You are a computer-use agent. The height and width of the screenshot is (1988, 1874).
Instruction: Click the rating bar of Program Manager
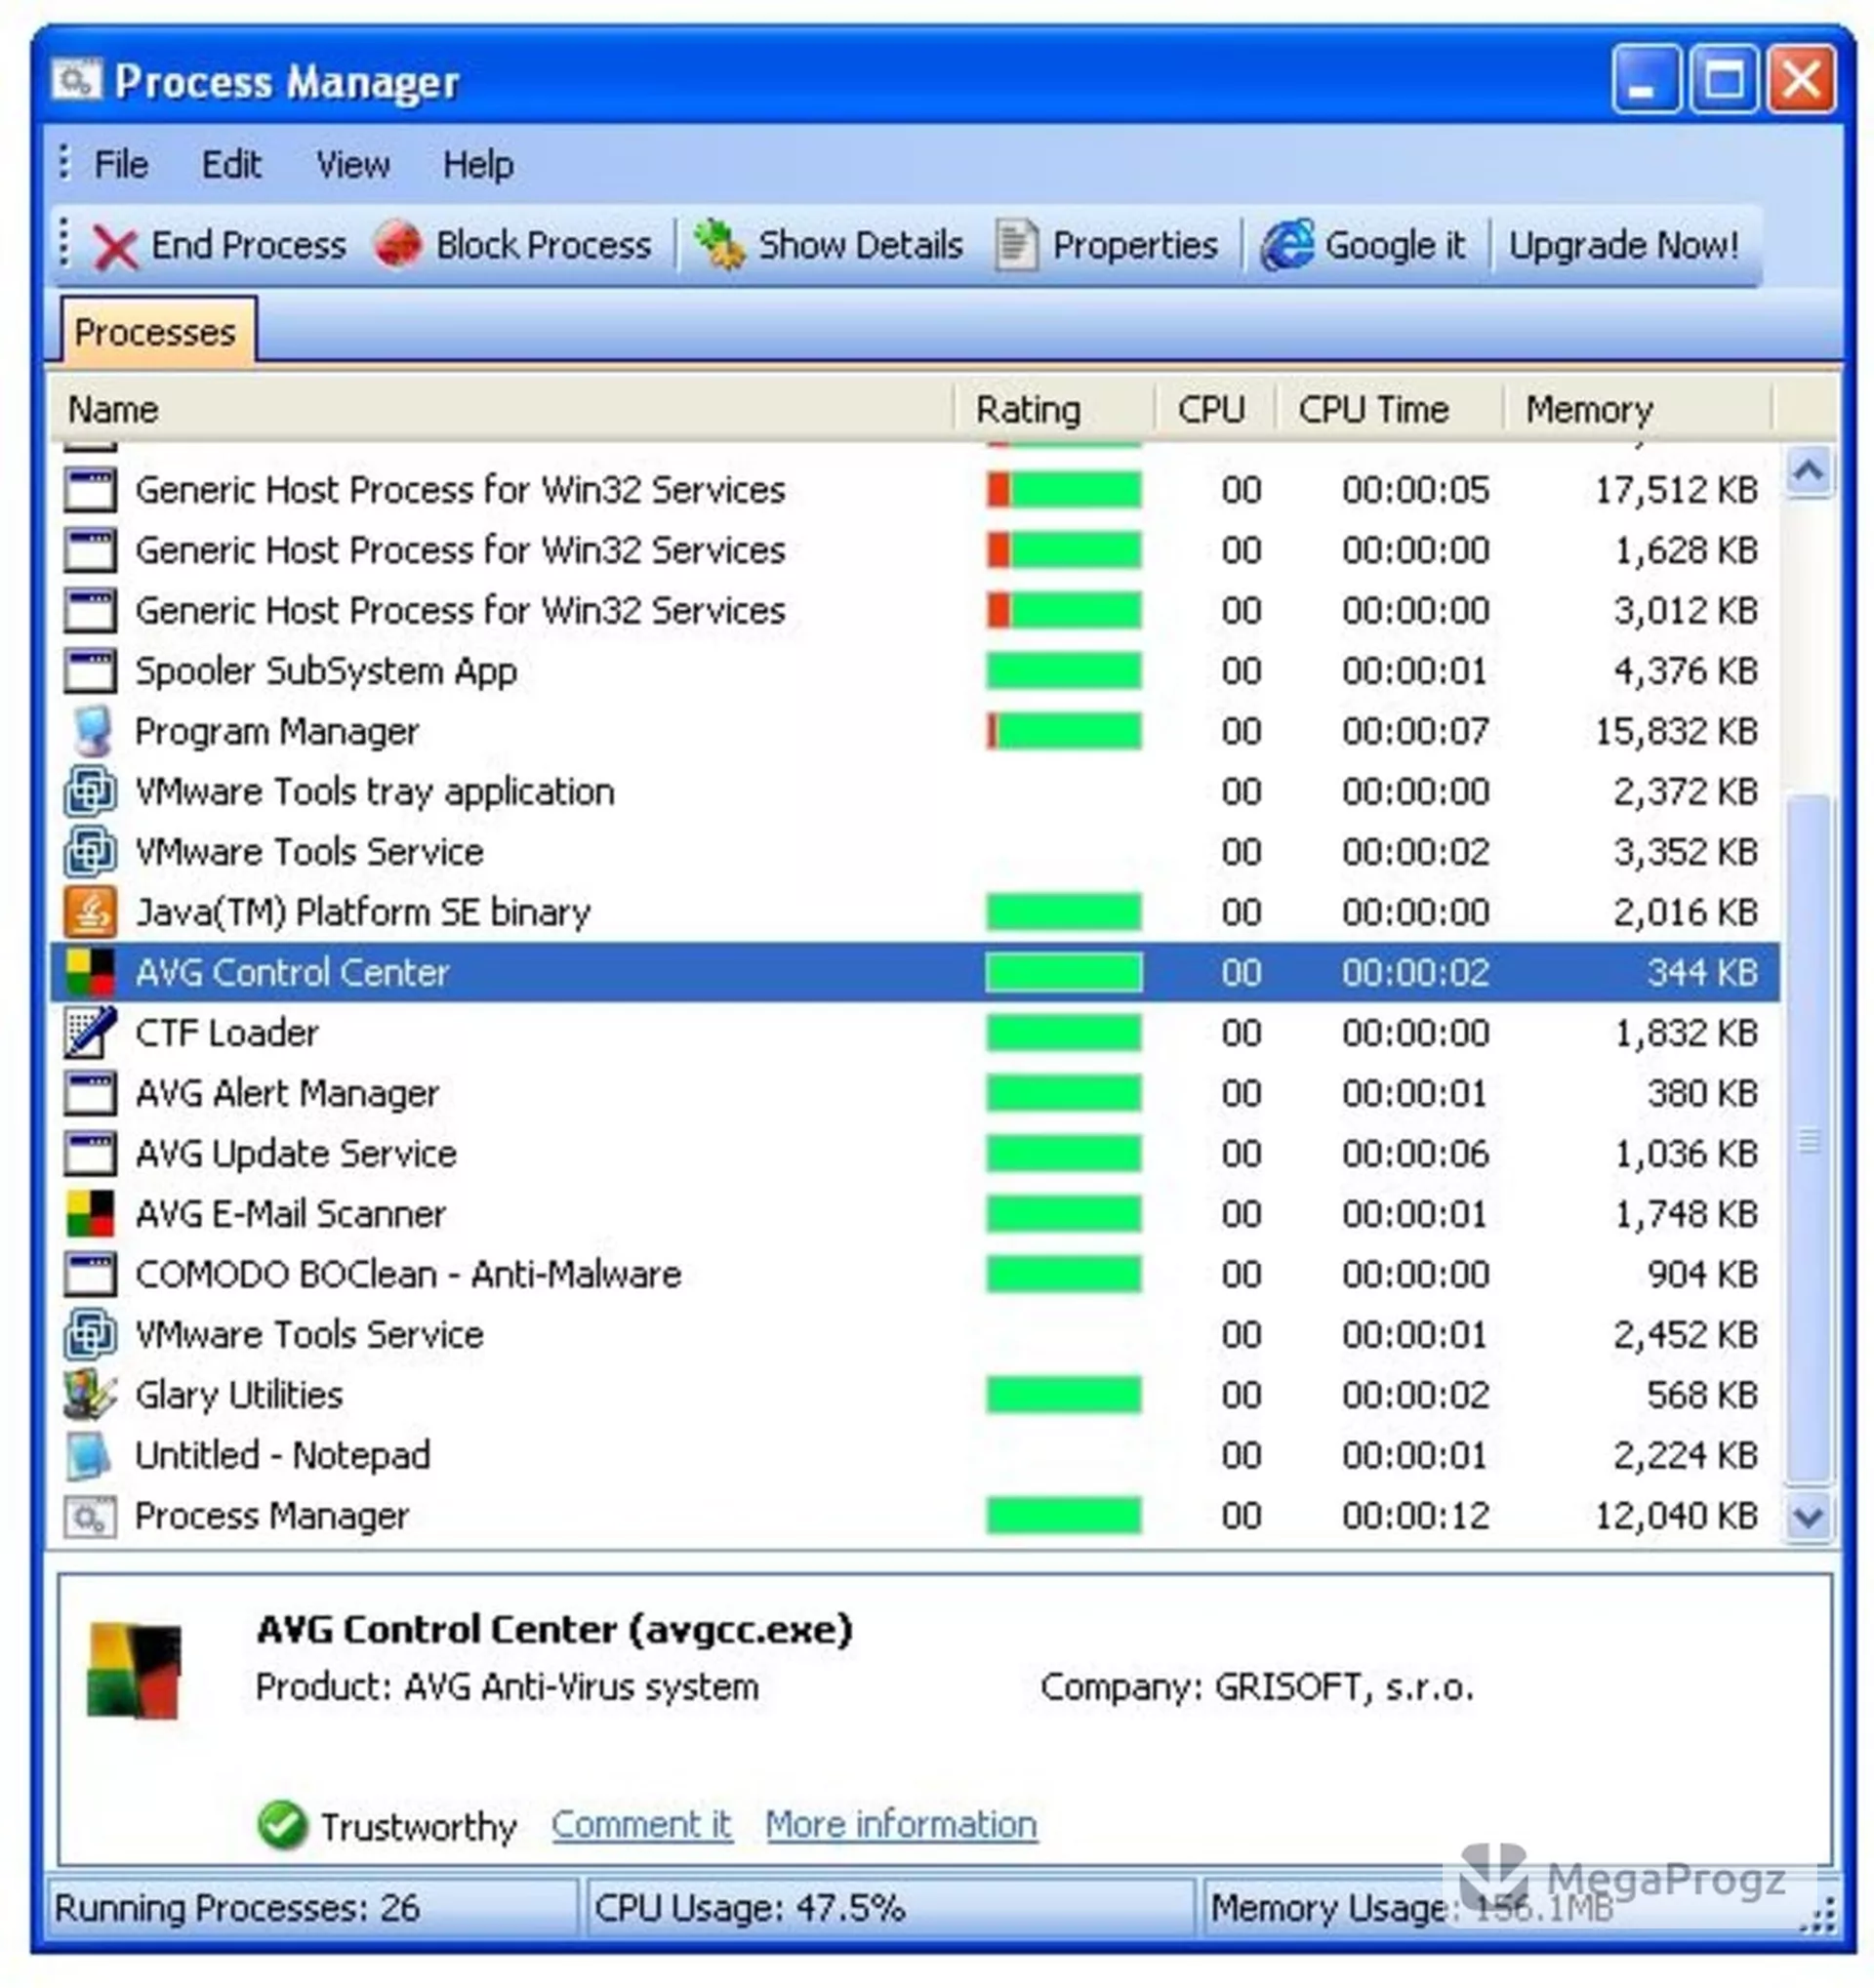coord(1063,732)
